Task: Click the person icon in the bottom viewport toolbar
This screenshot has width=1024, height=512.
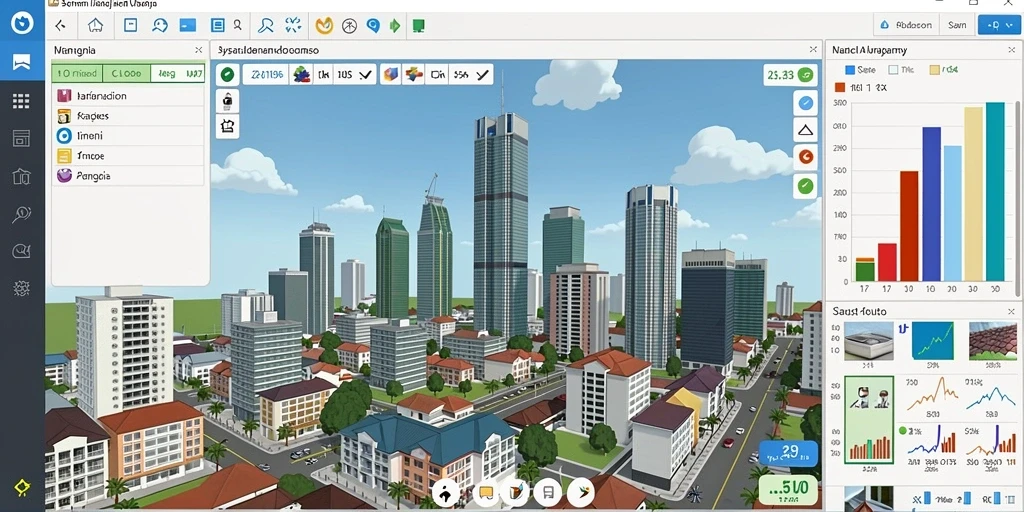Action: pos(446,493)
